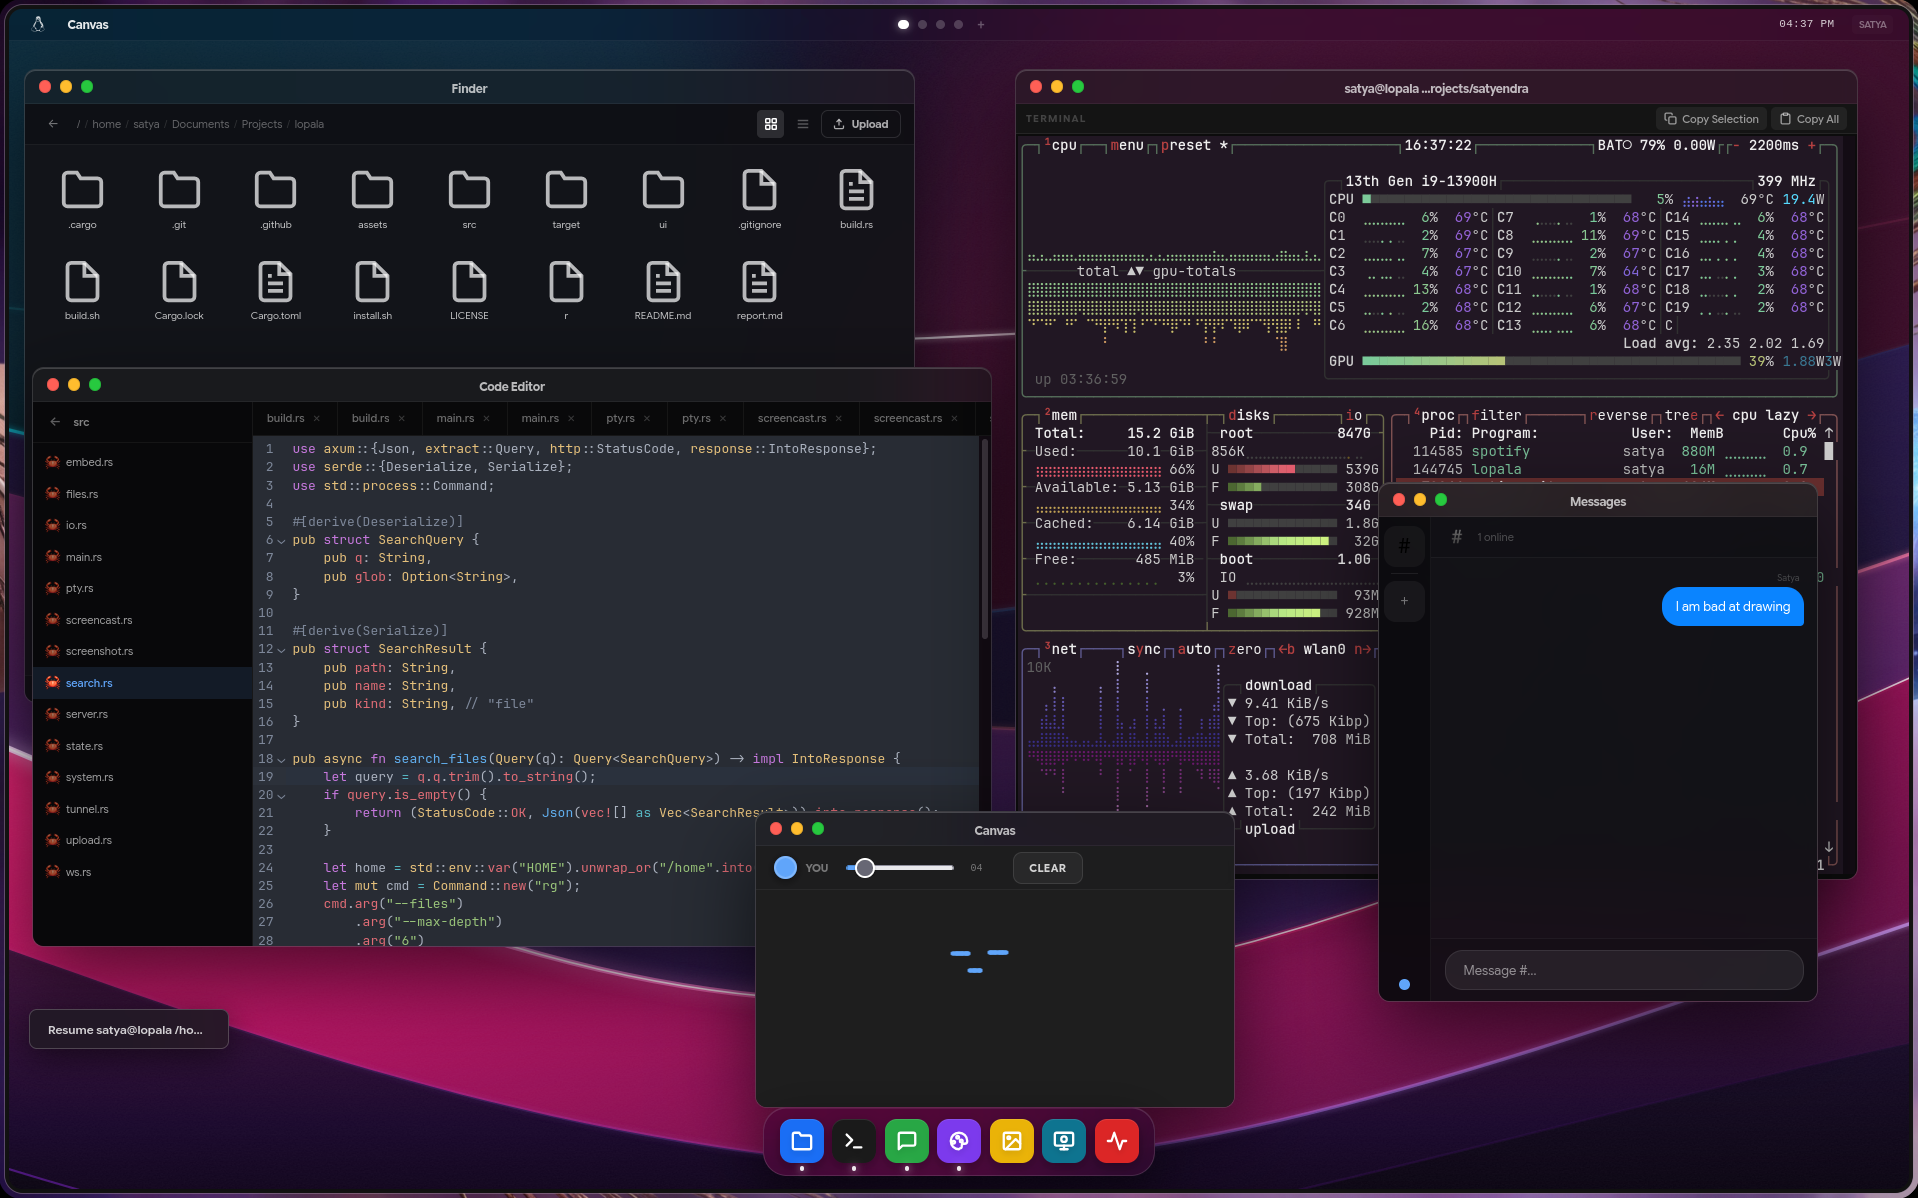Screen dimensions: 1918x1198
Task: Select server.rs in the src file list
Action: coord(87,714)
